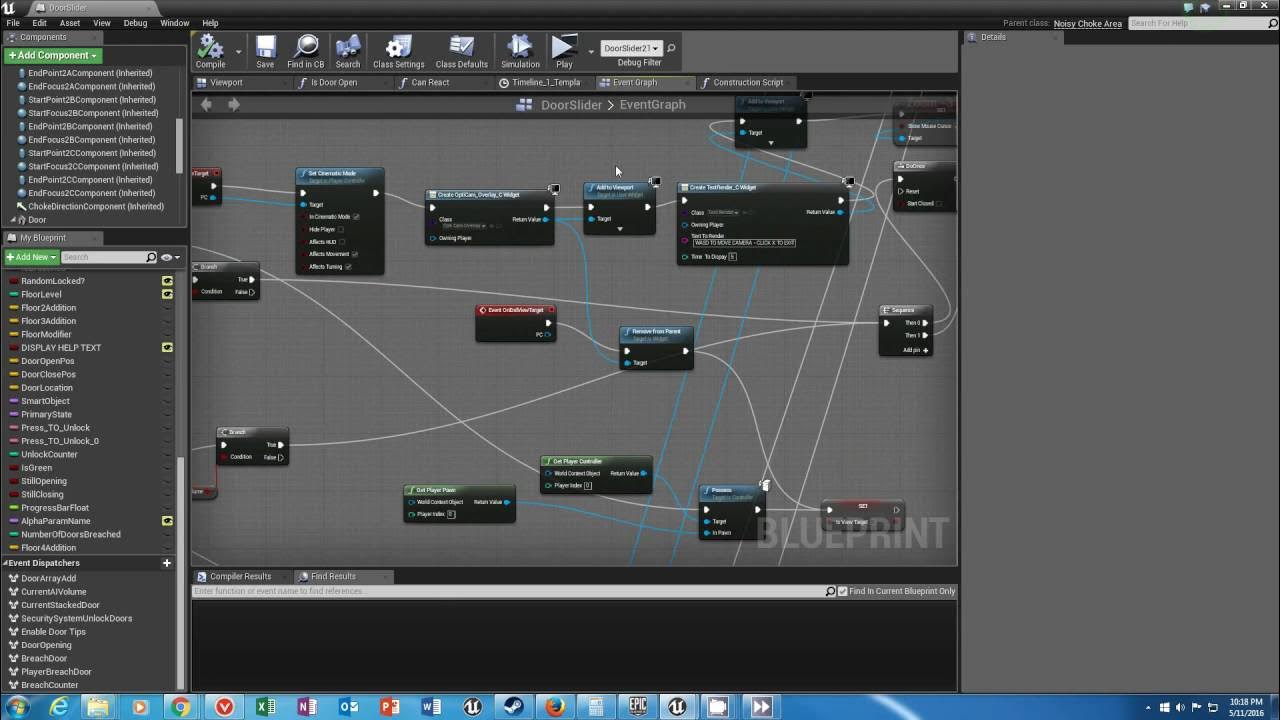Click Search For Help field
This screenshot has width=1280, height=720.
(x=1199, y=23)
